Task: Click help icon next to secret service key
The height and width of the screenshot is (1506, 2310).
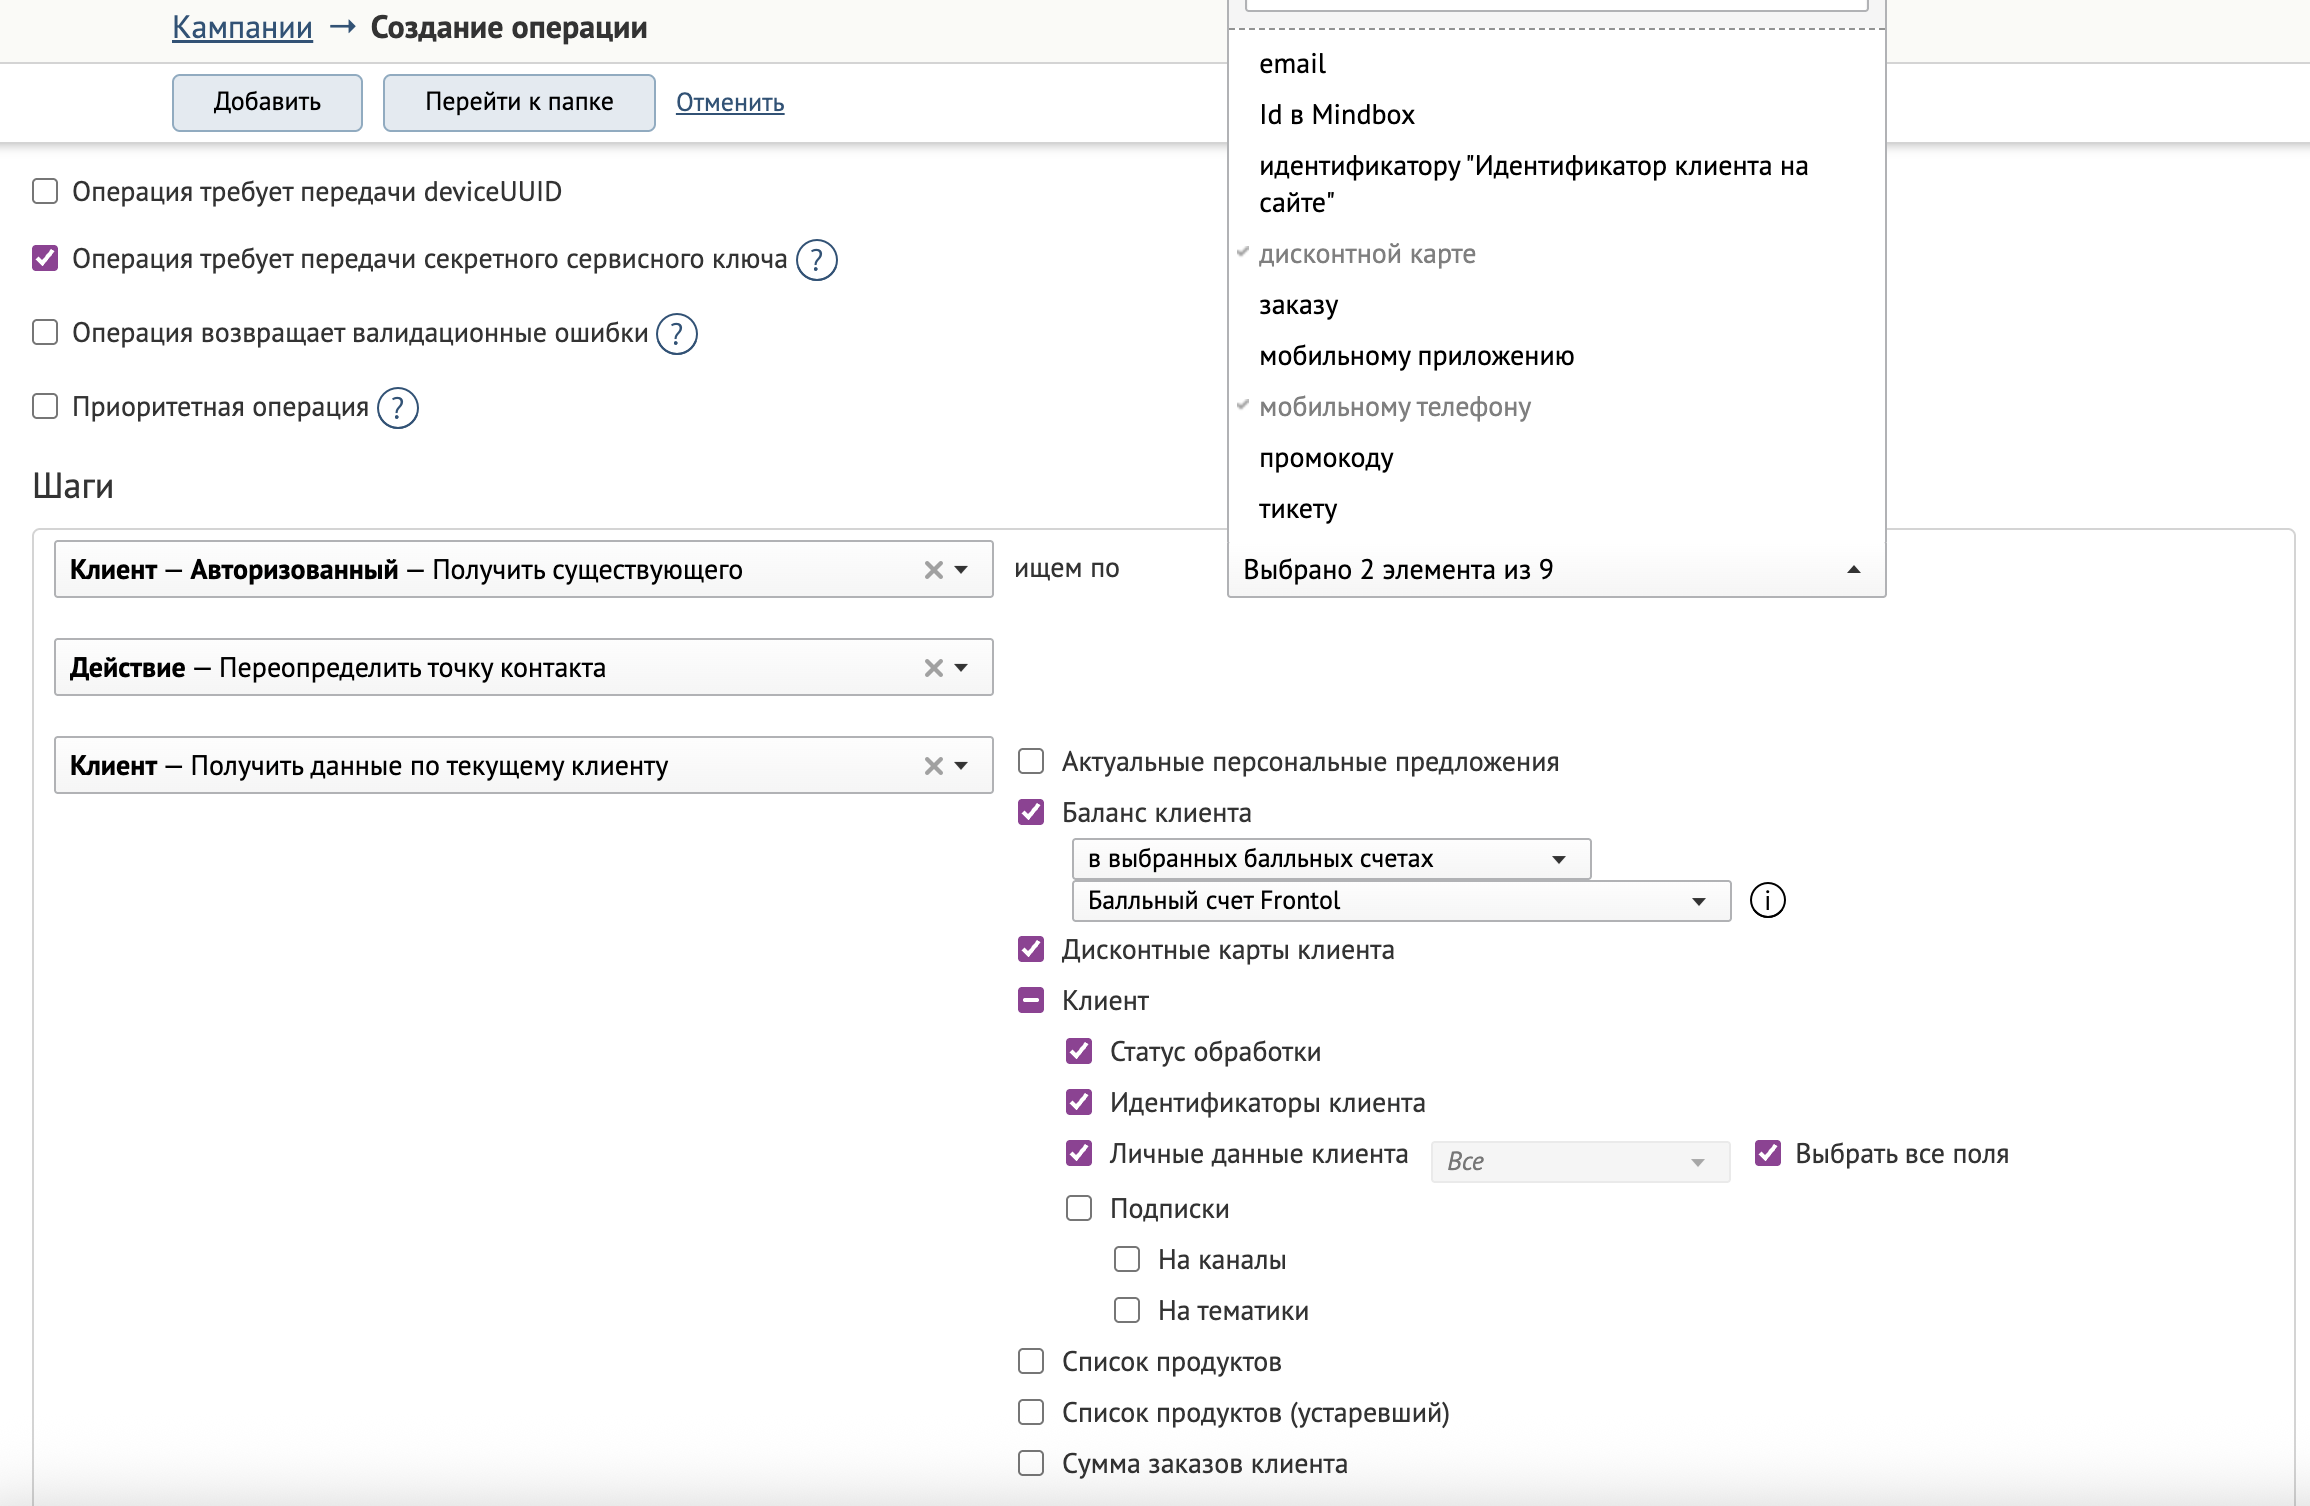Action: point(816,260)
